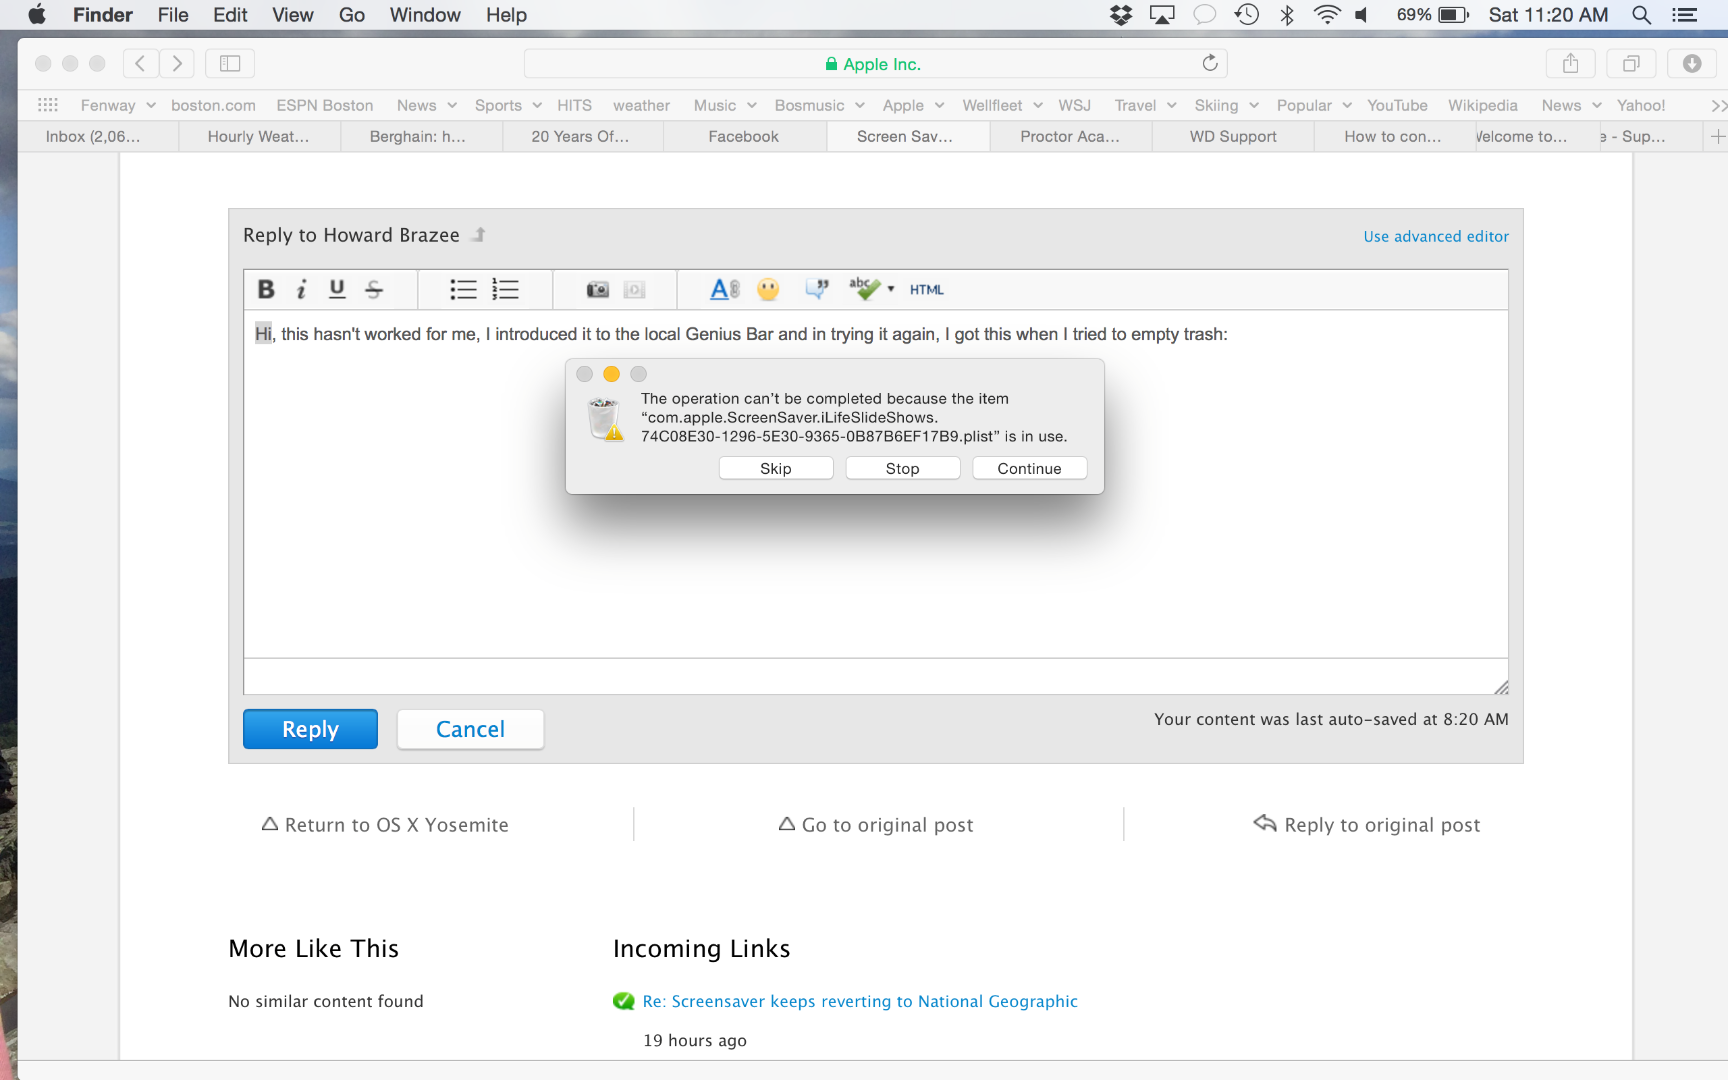Open the Window menu
Image resolution: width=1728 pixels, height=1080 pixels.
point(425,15)
